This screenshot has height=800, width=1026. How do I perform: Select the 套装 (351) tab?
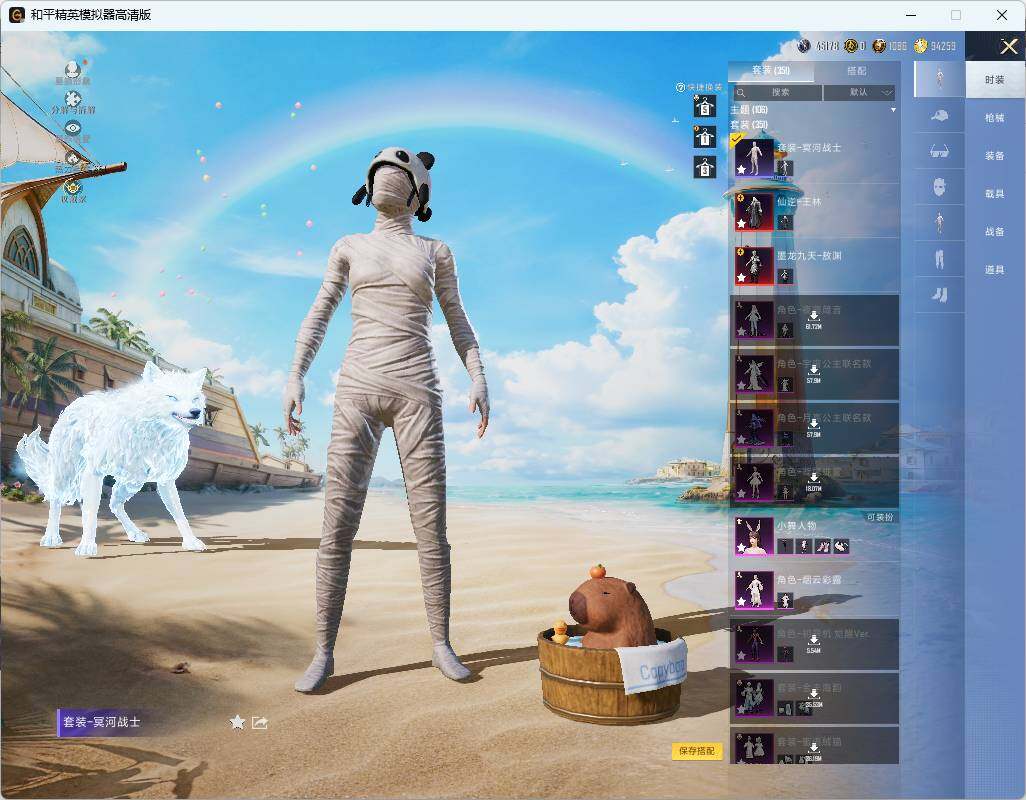click(771, 71)
